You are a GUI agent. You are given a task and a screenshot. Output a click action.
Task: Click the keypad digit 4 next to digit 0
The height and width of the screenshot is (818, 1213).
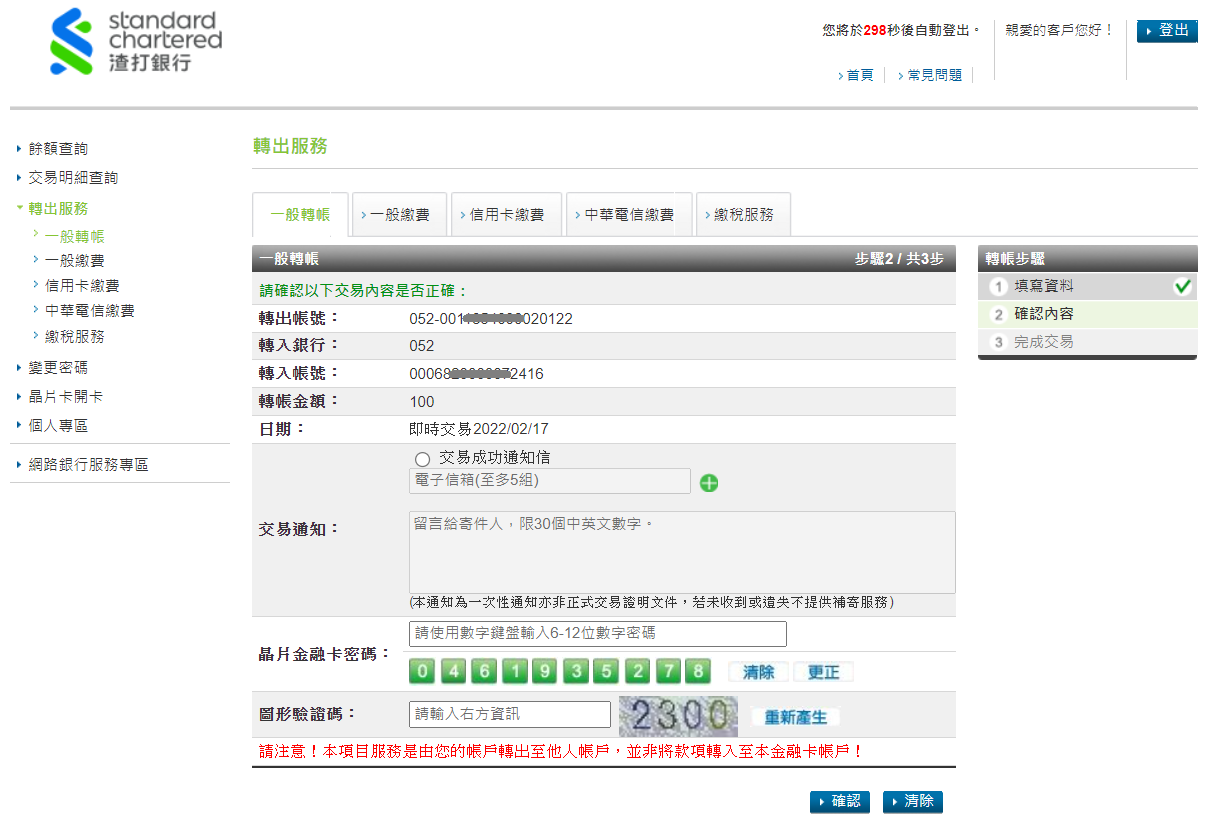[453, 671]
